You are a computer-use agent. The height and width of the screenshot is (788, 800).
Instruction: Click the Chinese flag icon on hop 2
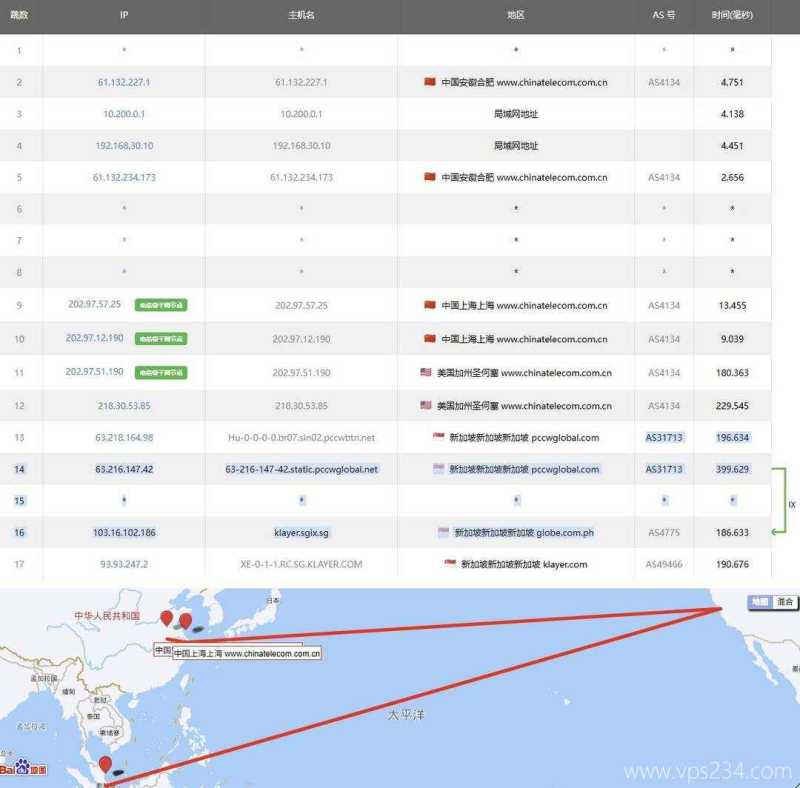tap(430, 81)
